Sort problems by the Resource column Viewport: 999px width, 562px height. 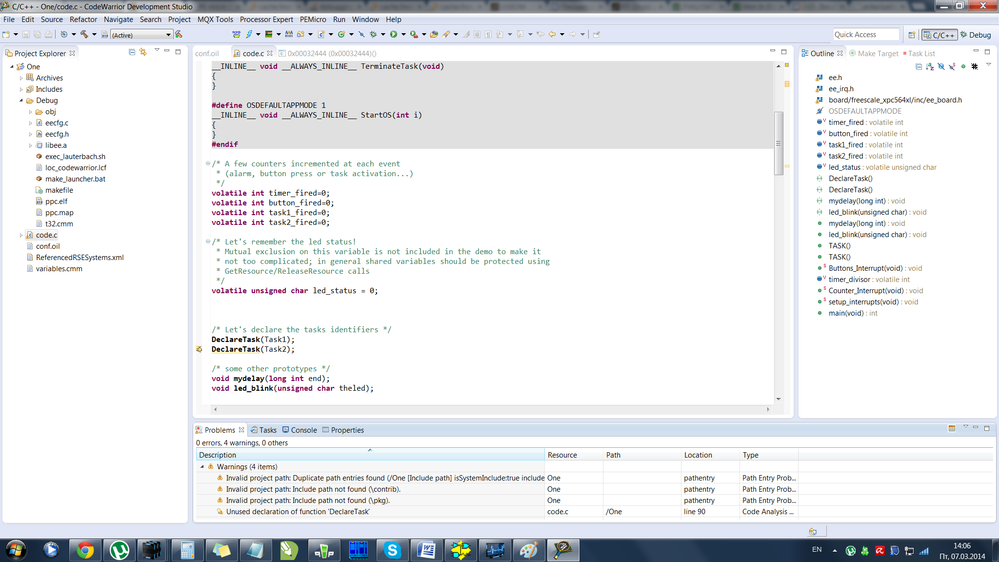point(574,455)
